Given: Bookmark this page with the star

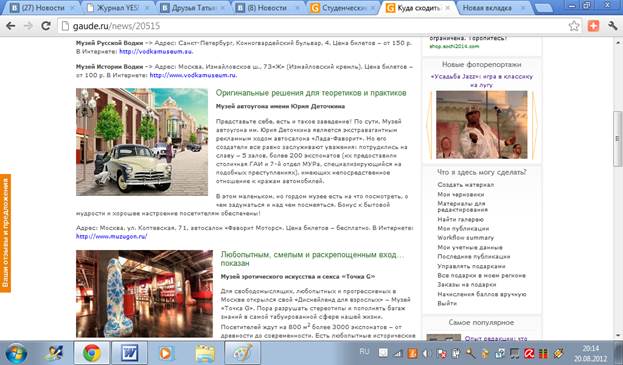Looking at the screenshot, I should [574, 26].
